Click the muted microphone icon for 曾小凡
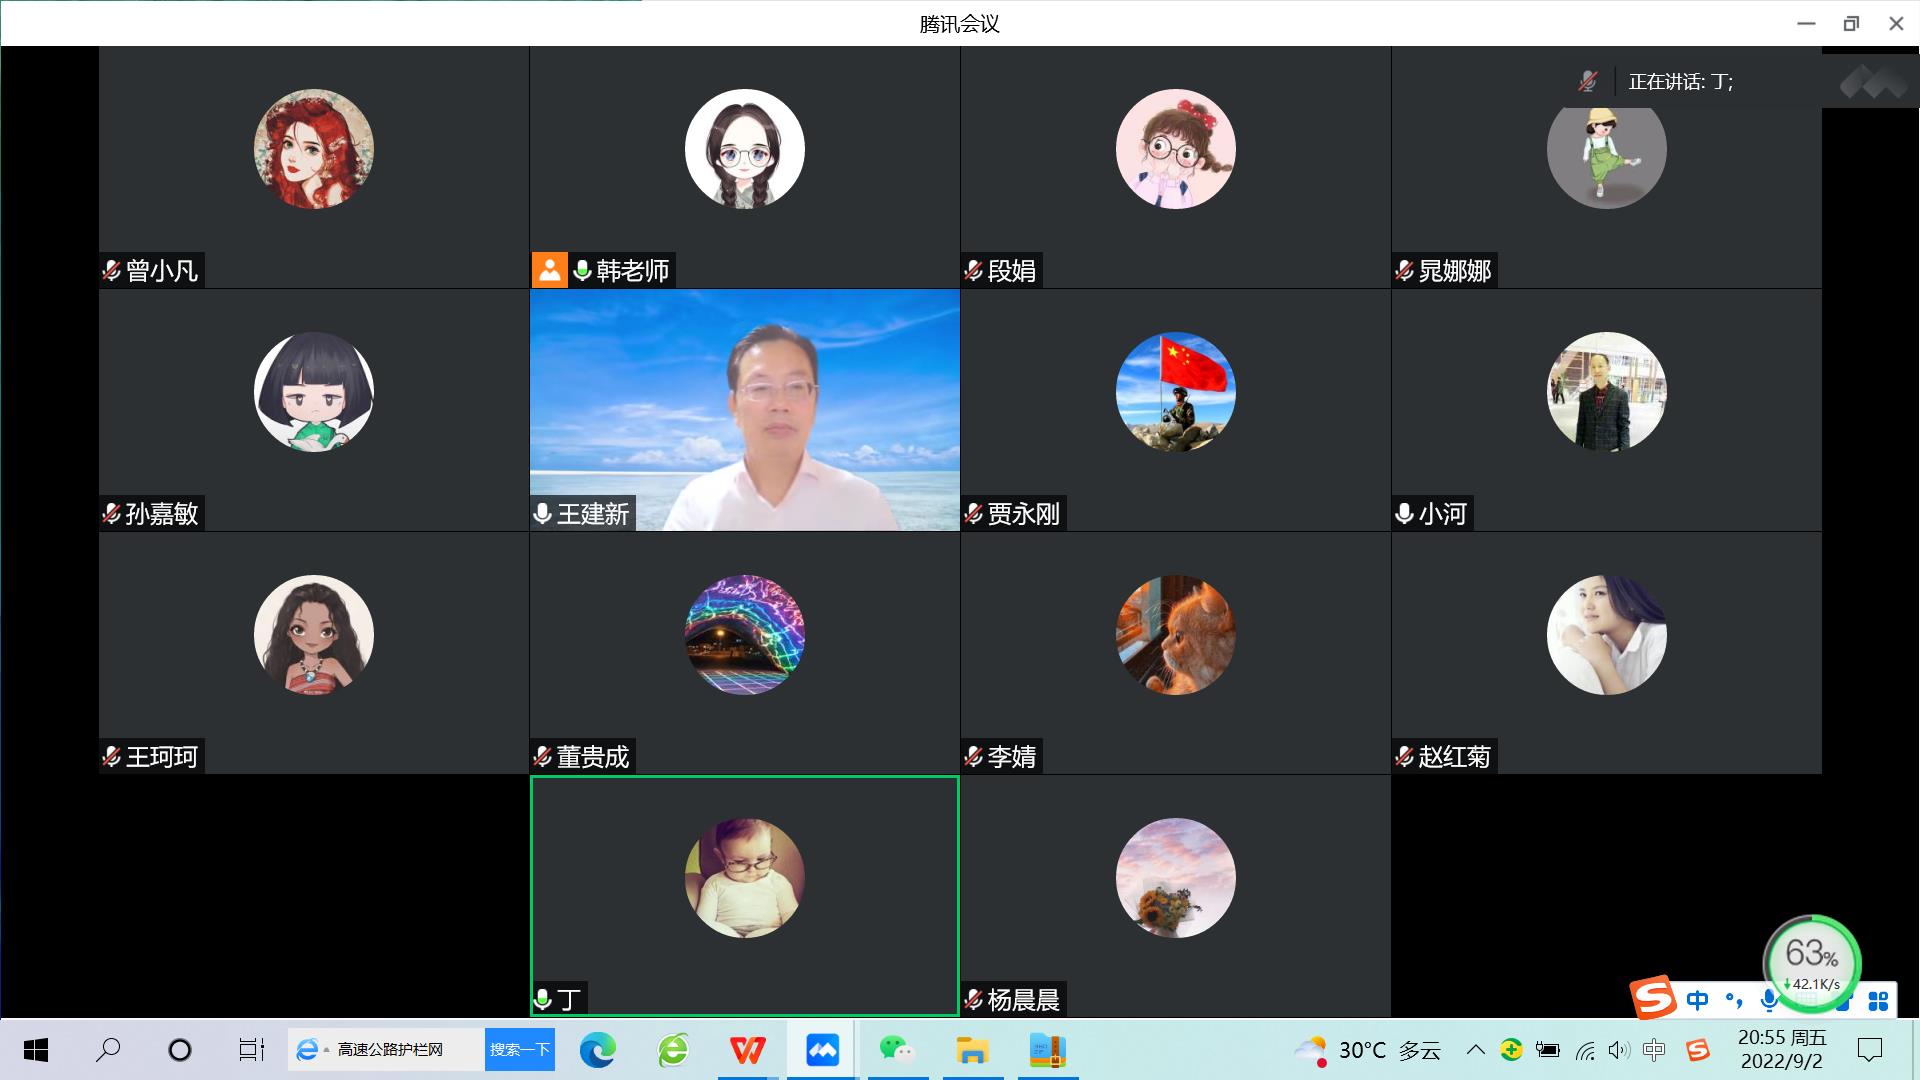Viewport: 1920px width, 1080px height. click(111, 271)
